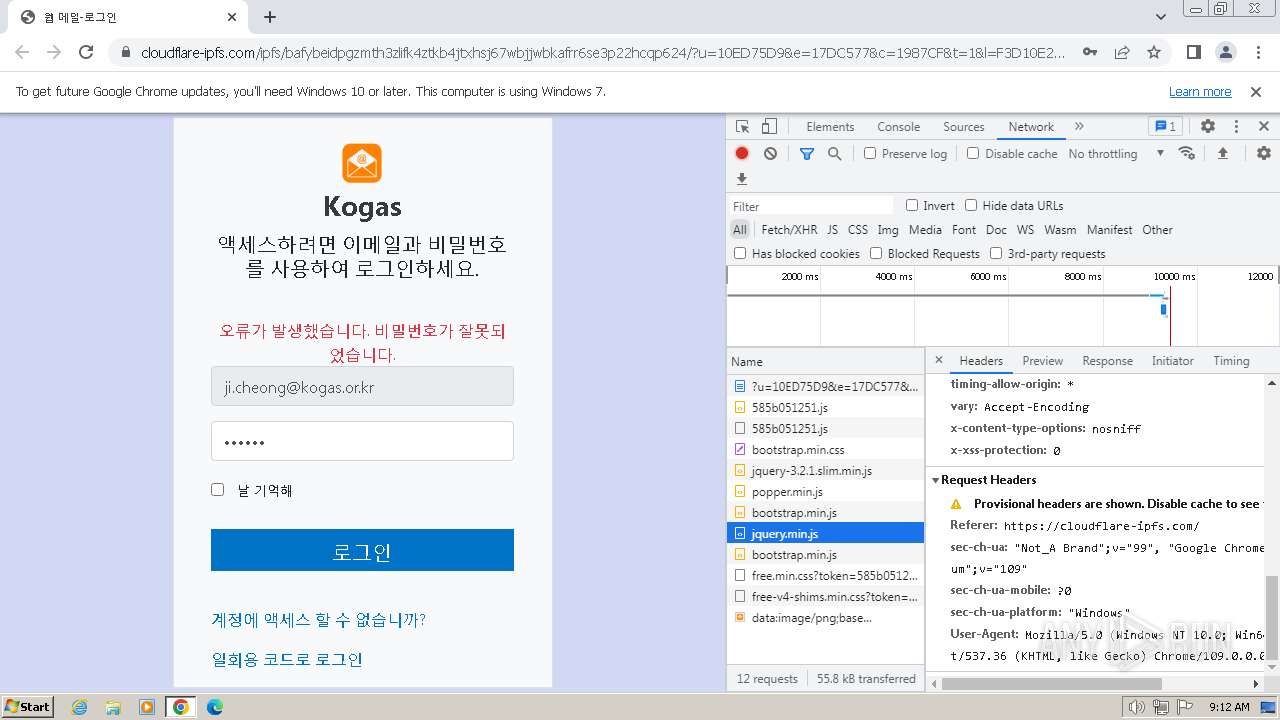The image size is (1280, 720).
Task: Stop recording network log red button
Action: pyautogui.click(x=742, y=153)
